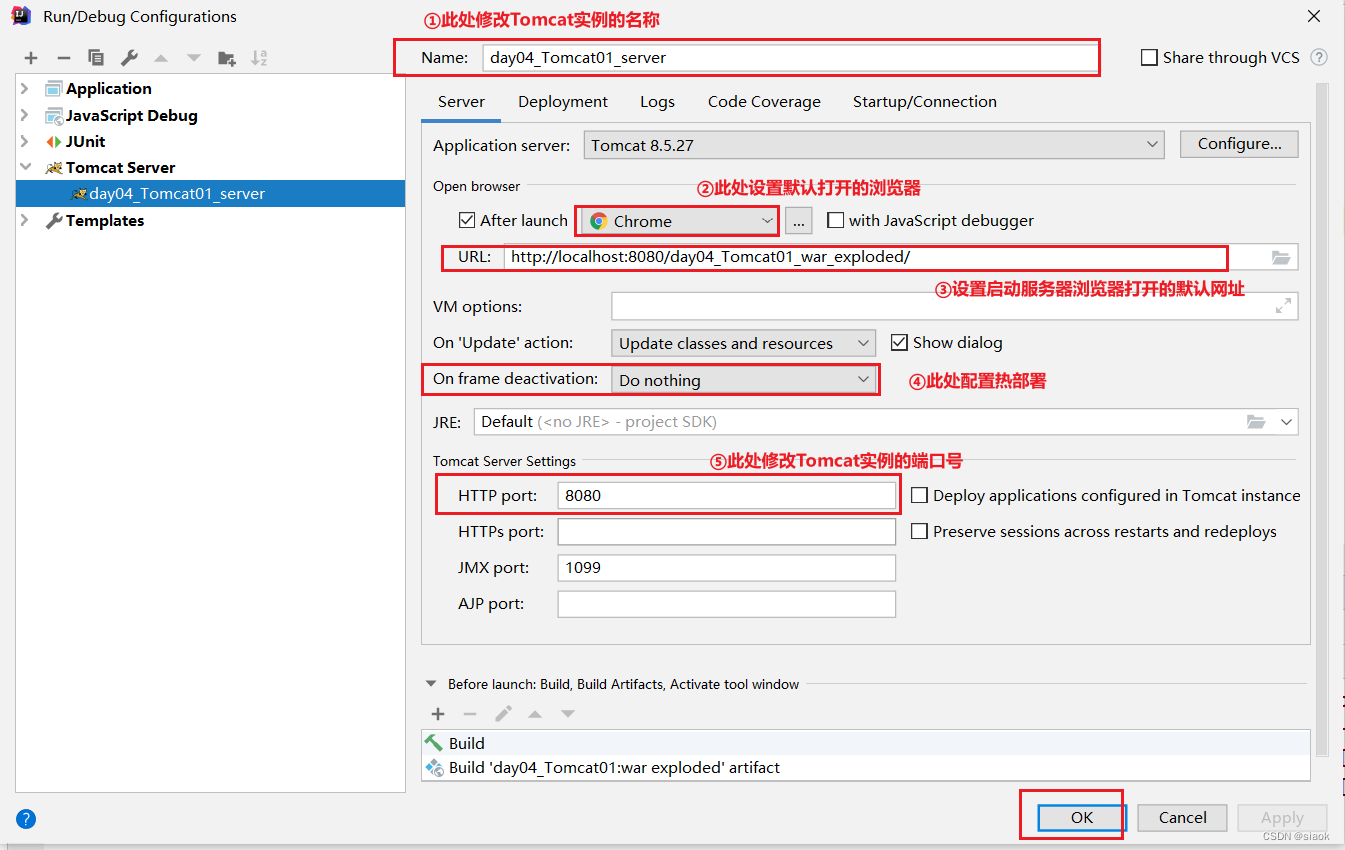The image size is (1345, 850).
Task: Copy the selected configuration
Action: pos(96,58)
